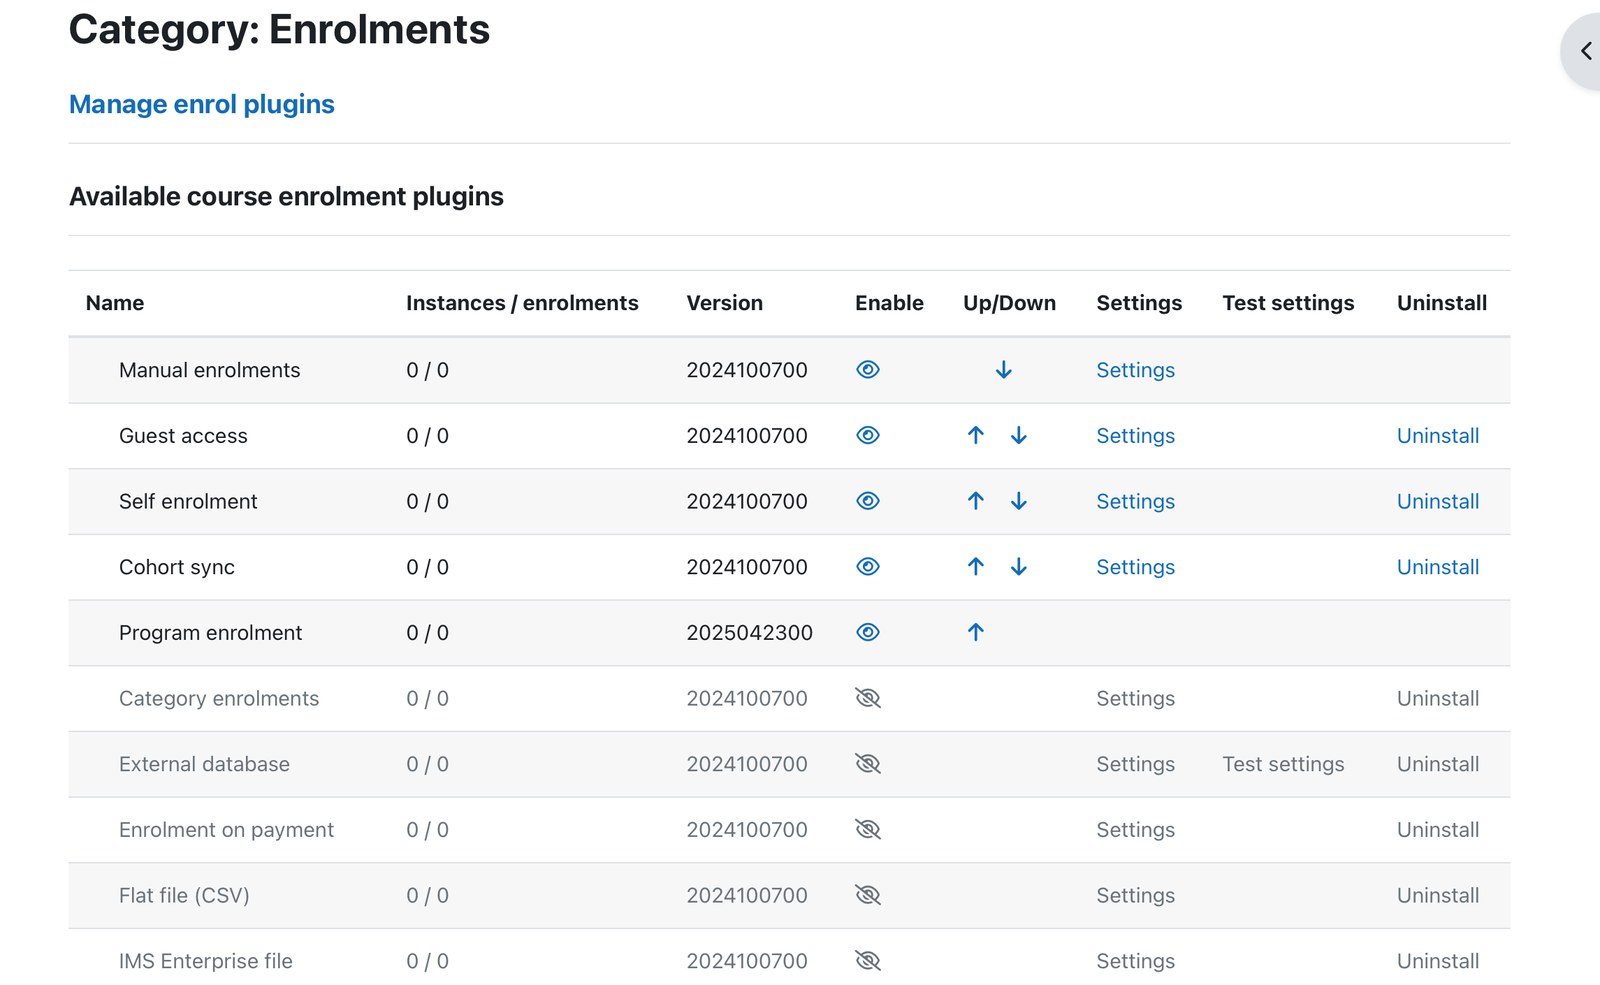
Task: Click the Up/Down column header
Action: 1009,303
